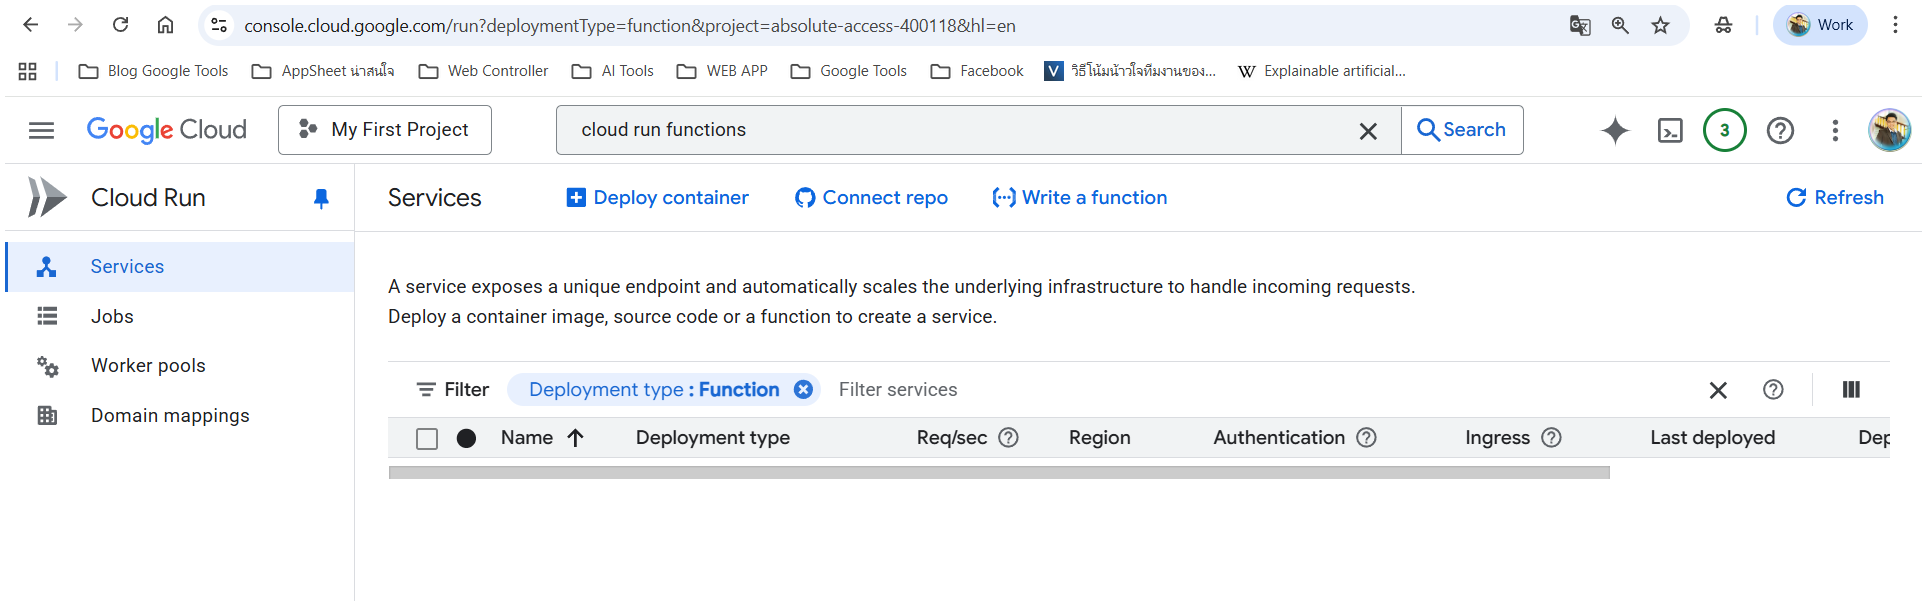The height and width of the screenshot is (606, 1927).
Task: Open the browser home page icon
Action: coord(166,25)
